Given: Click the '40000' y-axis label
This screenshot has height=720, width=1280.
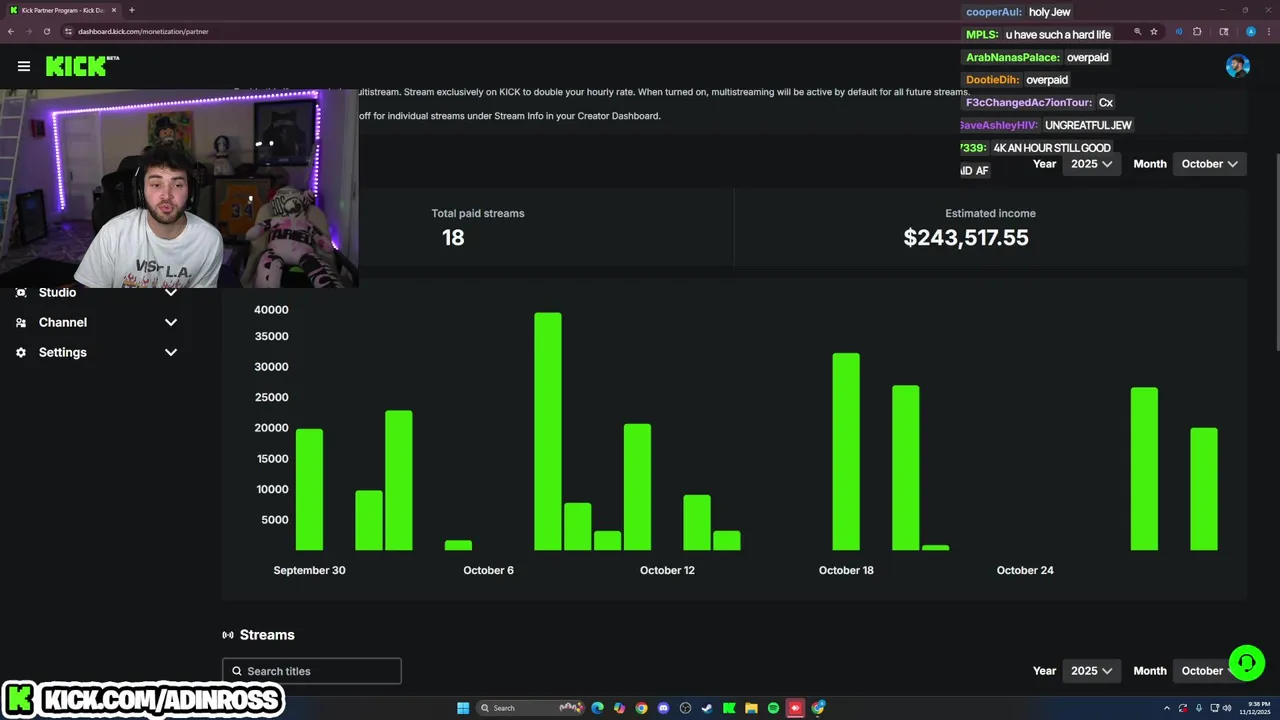Looking at the screenshot, I should 271,310.
